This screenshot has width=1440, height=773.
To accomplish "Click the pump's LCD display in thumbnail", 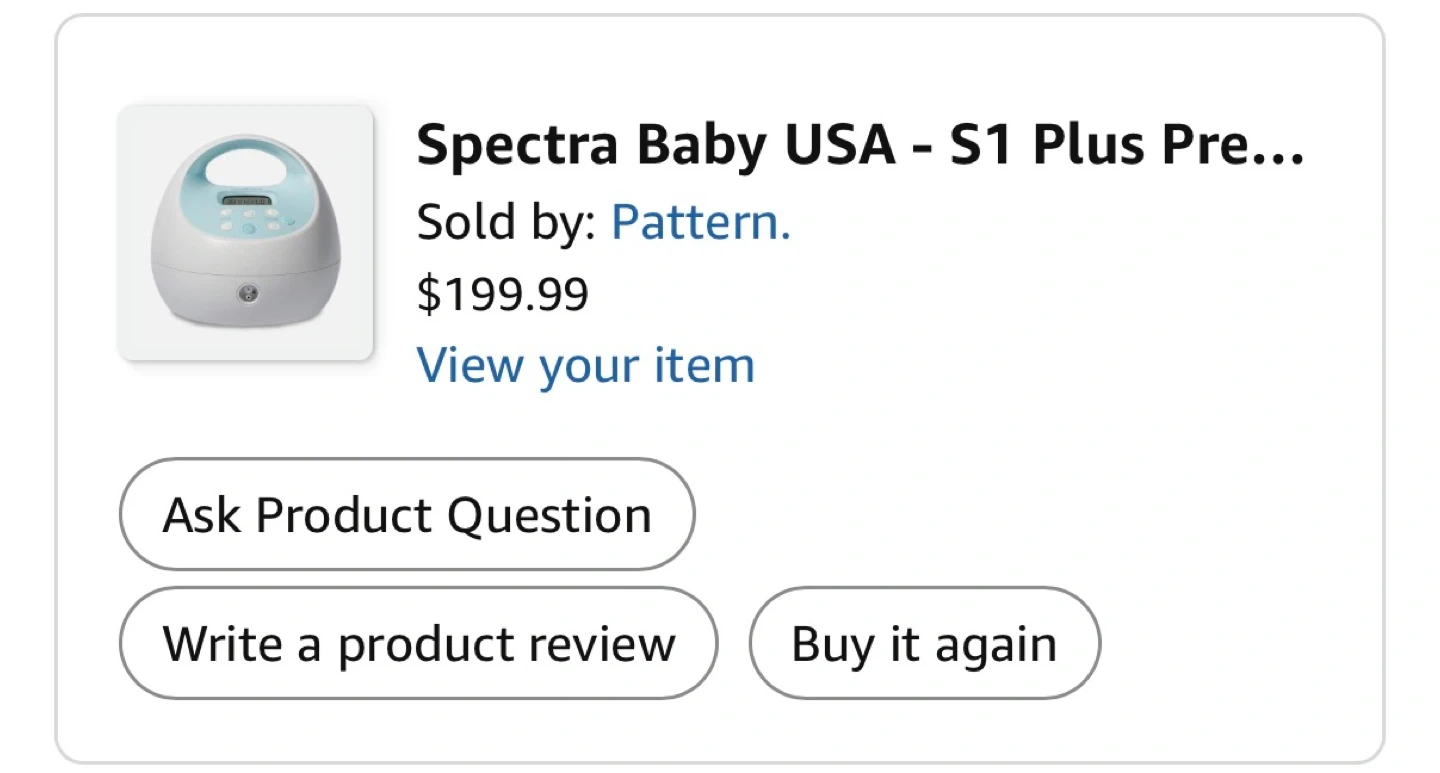I will 245,201.
